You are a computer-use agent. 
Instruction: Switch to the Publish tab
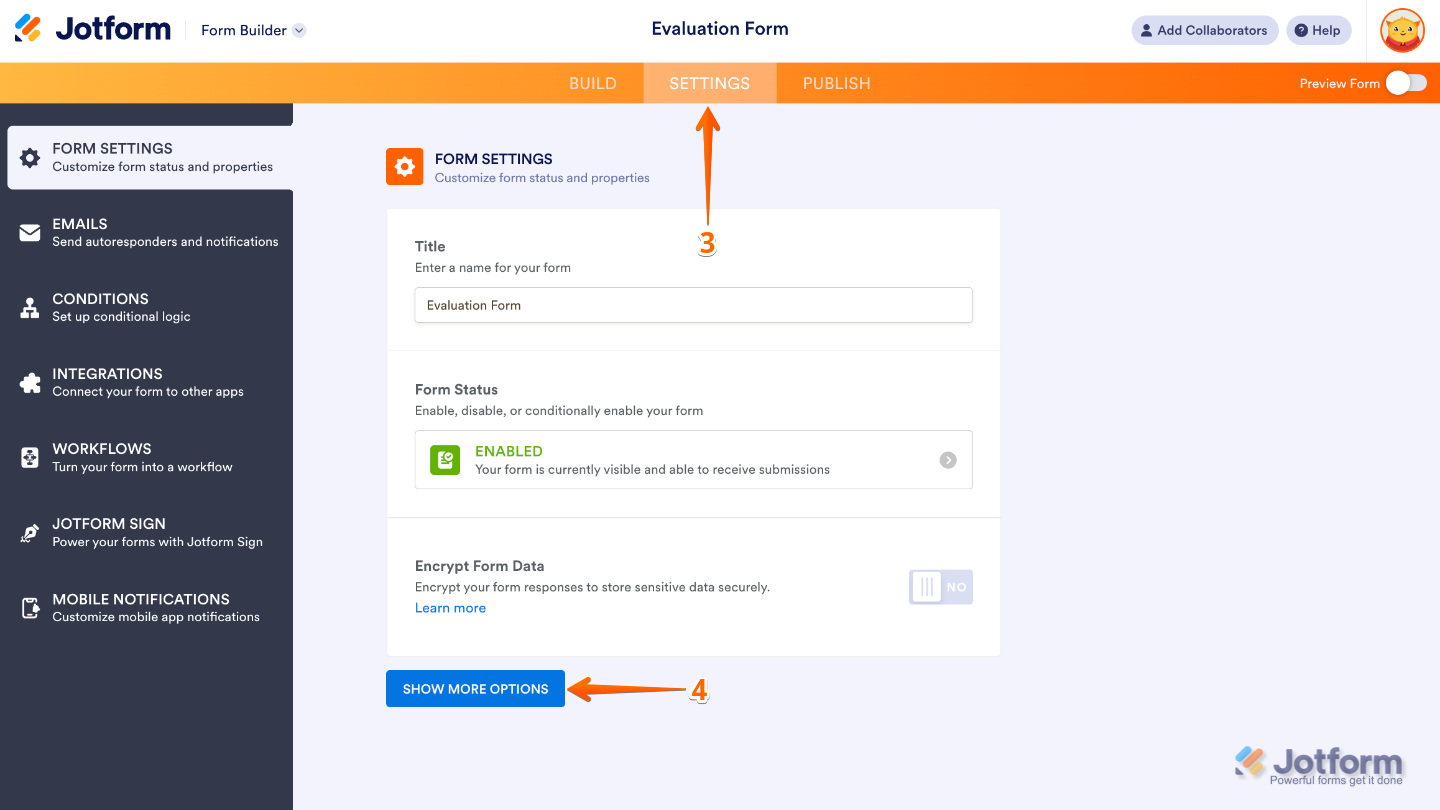click(x=836, y=84)
